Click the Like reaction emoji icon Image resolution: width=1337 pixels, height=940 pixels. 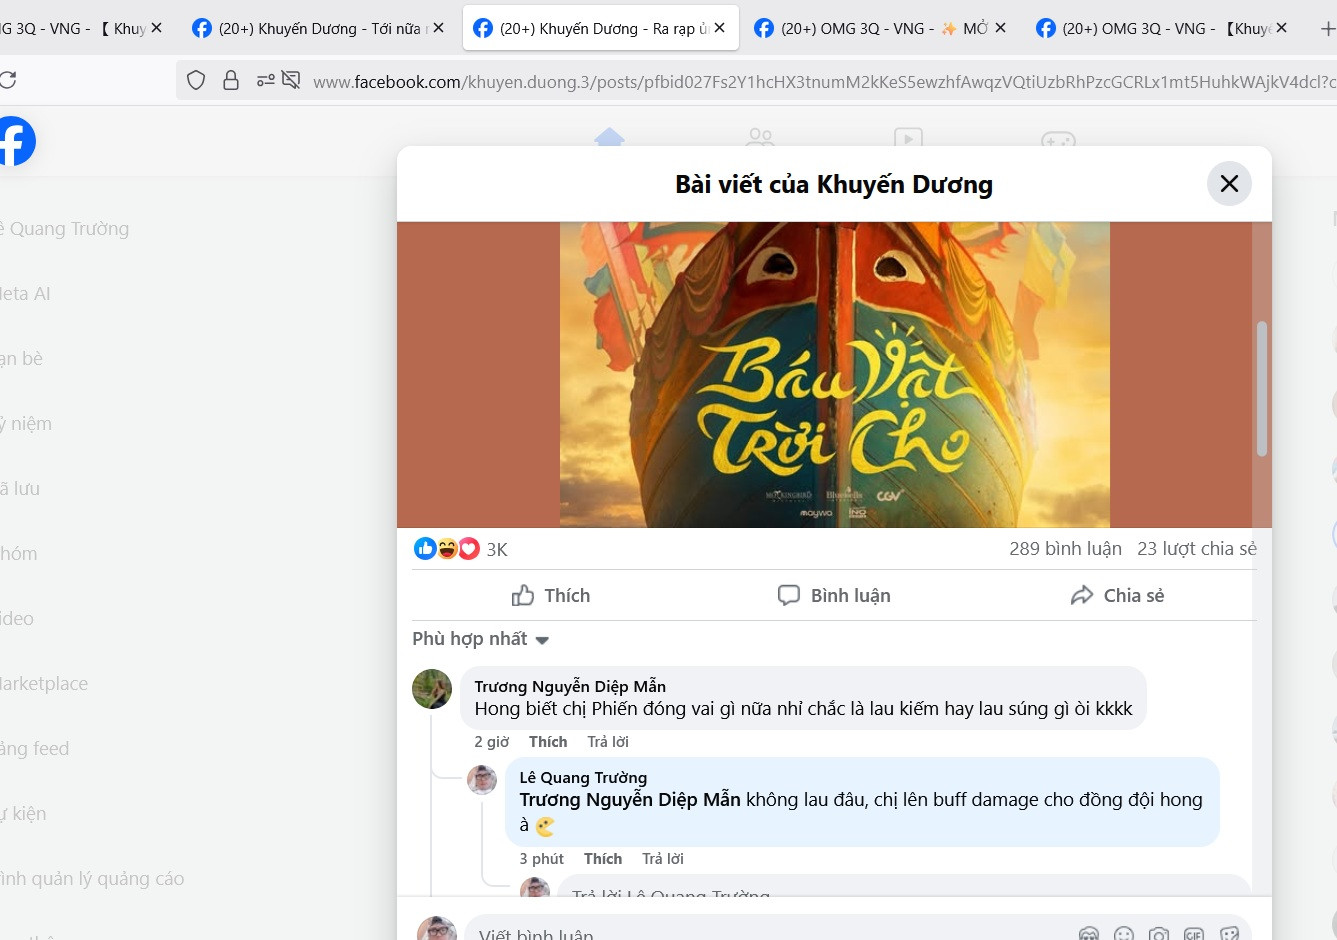coord(425,548)
